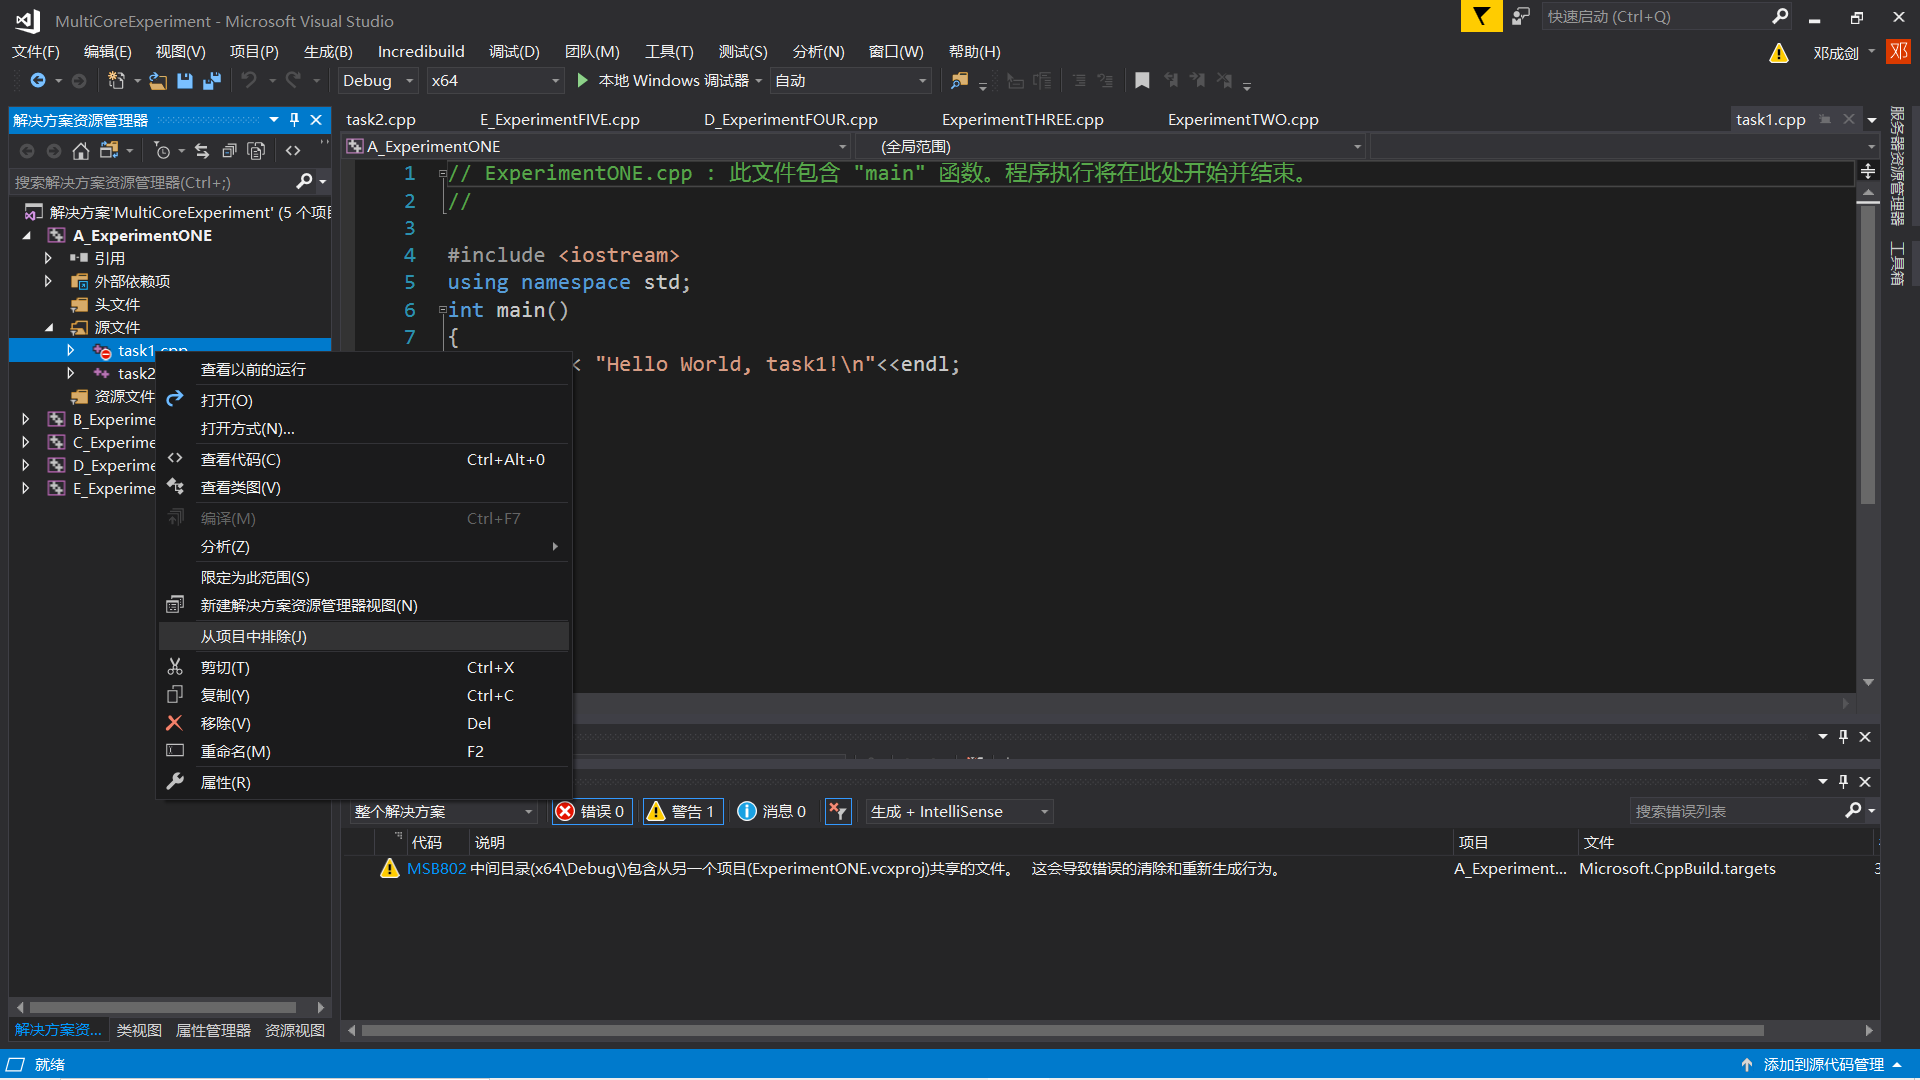The height and width of the screenshot is (1080, 1920).
Task: Open the A_ExperimentONE project scope dropdown
Action: point(597,147)
